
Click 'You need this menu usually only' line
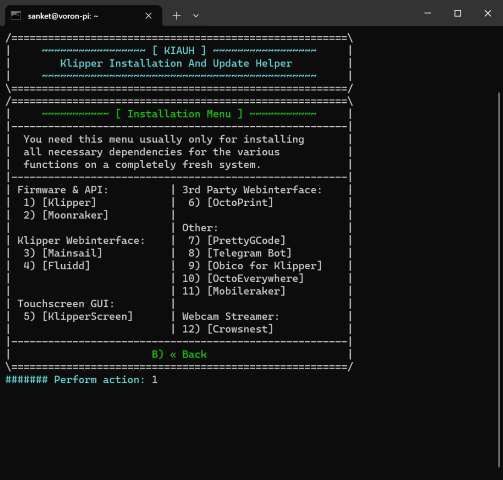164,139
